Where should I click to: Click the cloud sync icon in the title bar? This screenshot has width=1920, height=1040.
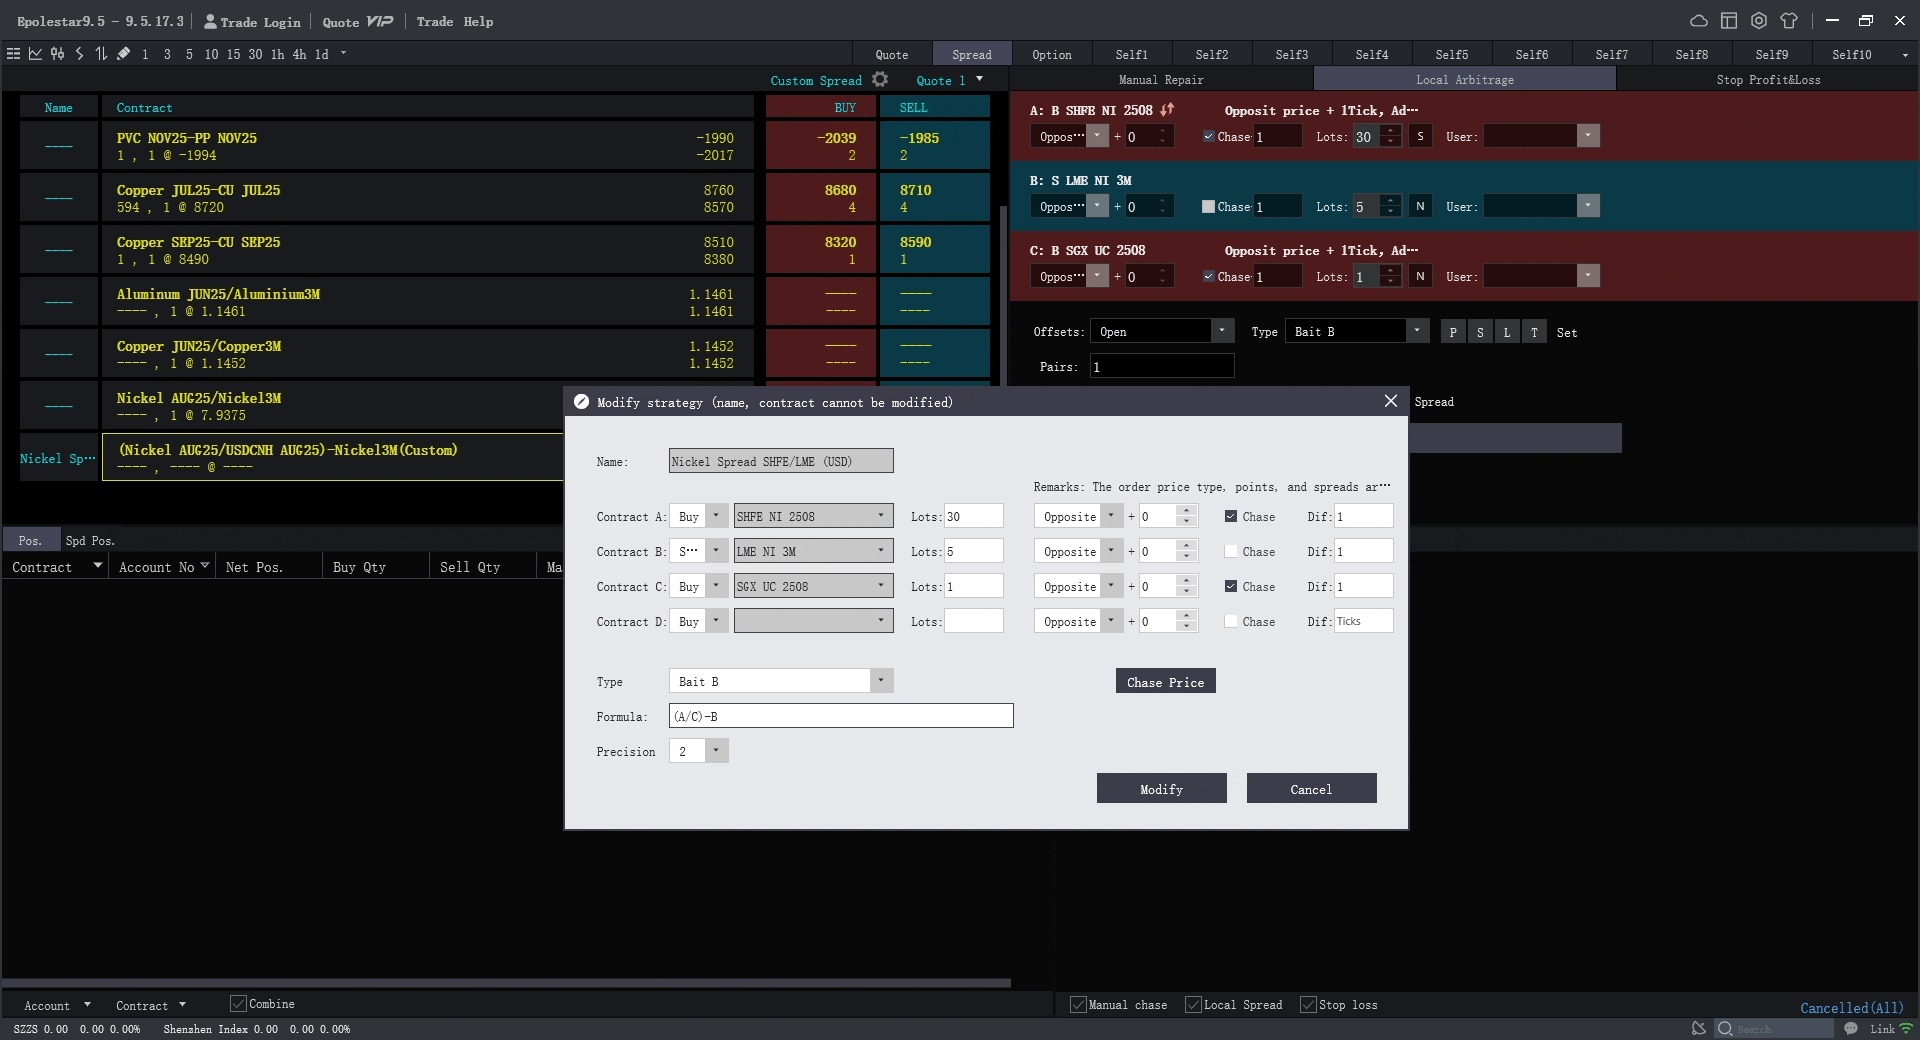tap(1699, 20)
